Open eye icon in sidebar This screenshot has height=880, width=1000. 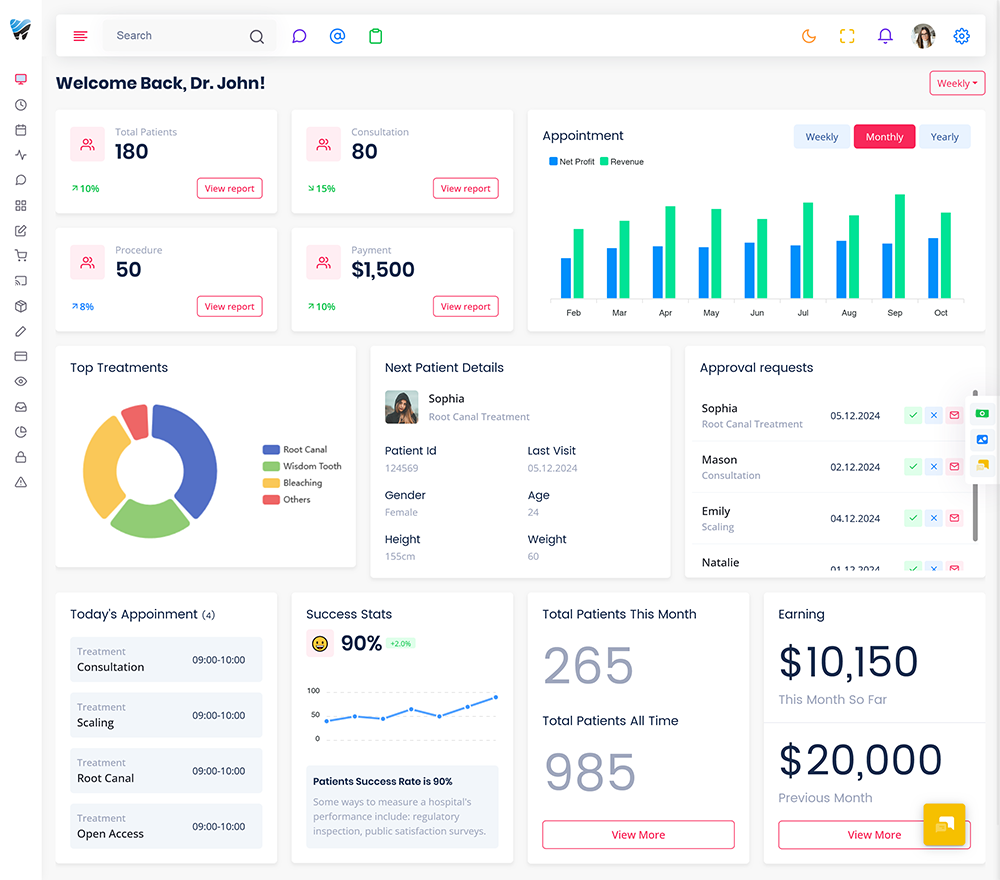point(21,381)
